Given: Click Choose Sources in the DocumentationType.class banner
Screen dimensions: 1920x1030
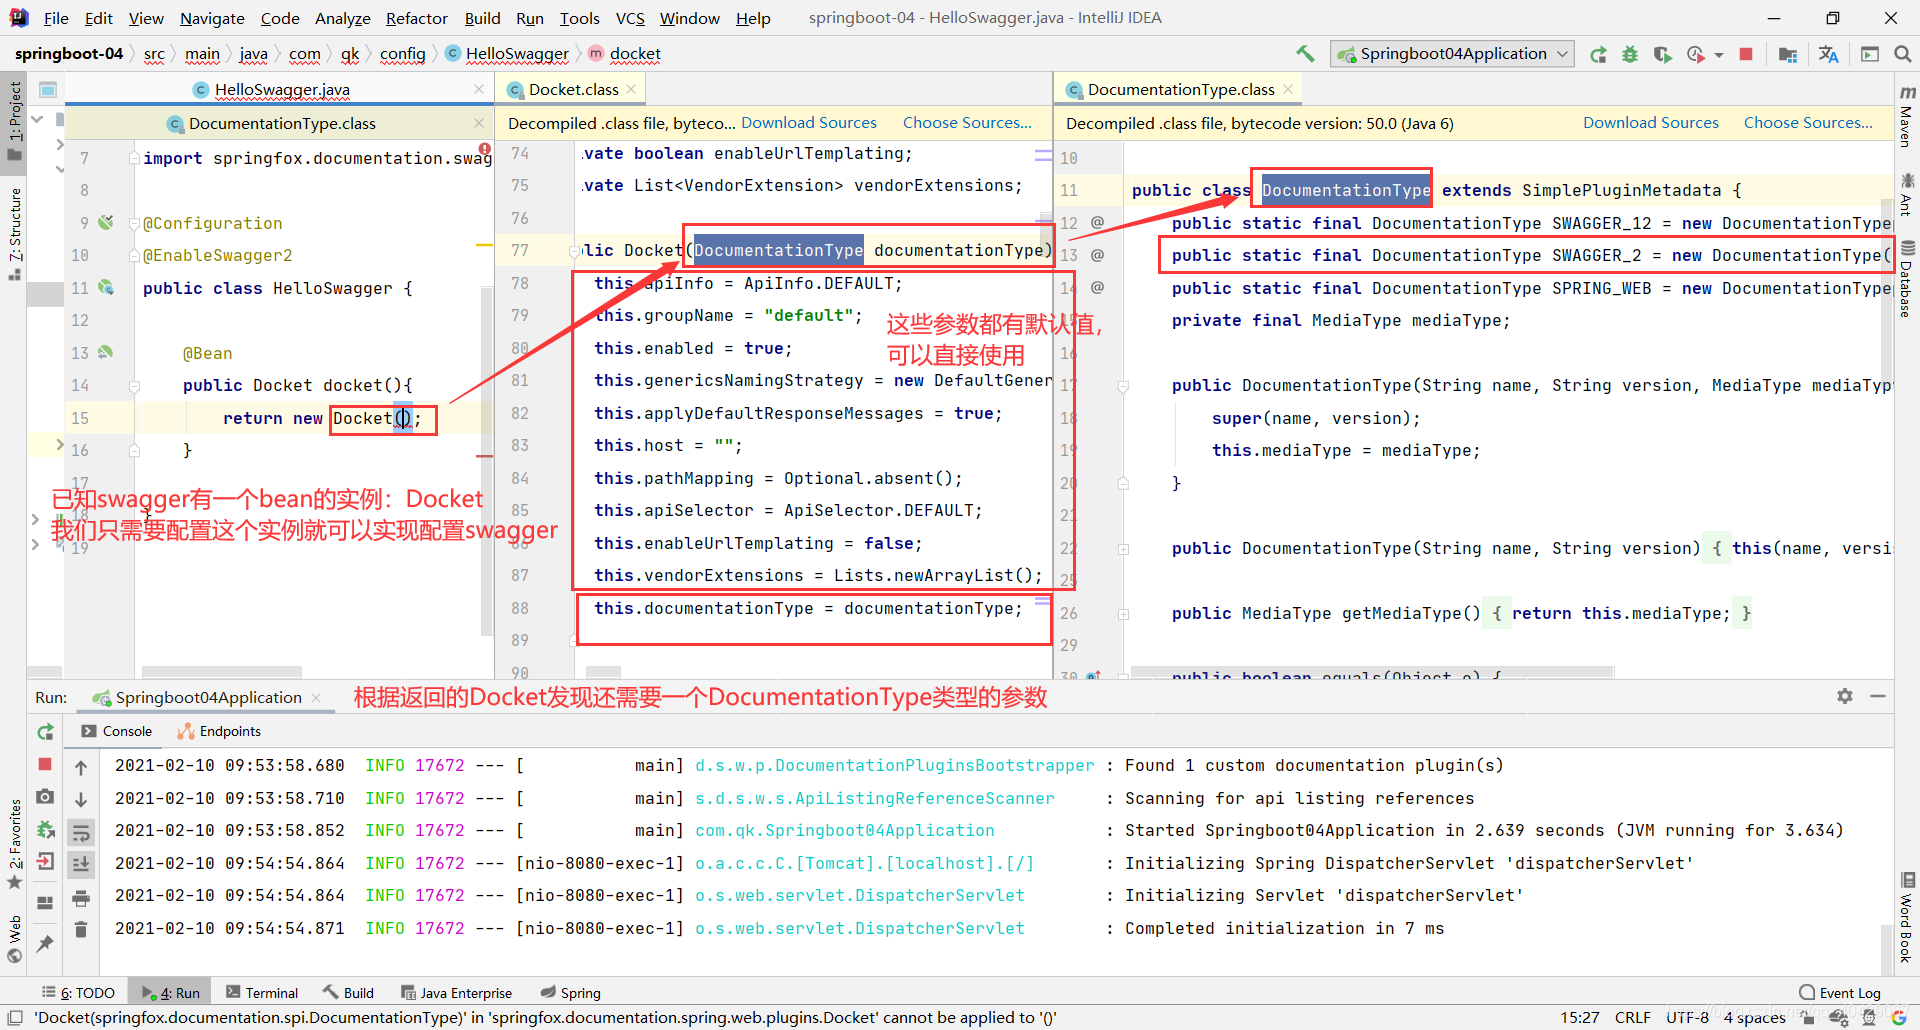Looking at the screenshot, I should pyautogui.click(x=1808, y=122).
